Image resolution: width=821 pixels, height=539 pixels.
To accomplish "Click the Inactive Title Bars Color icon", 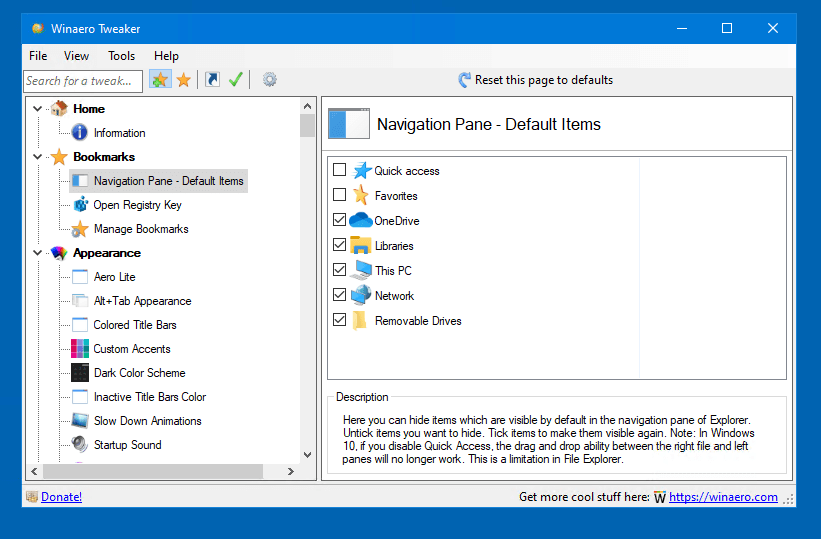I will (x=80, y=397).
